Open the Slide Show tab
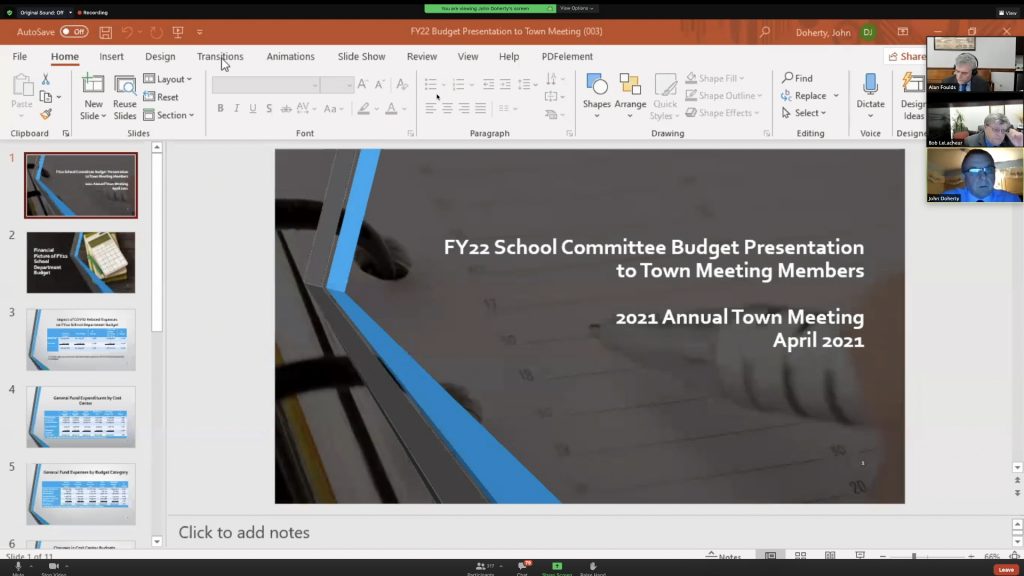The width and height of the screenshot is (1024, 576). tap(361, 57)
